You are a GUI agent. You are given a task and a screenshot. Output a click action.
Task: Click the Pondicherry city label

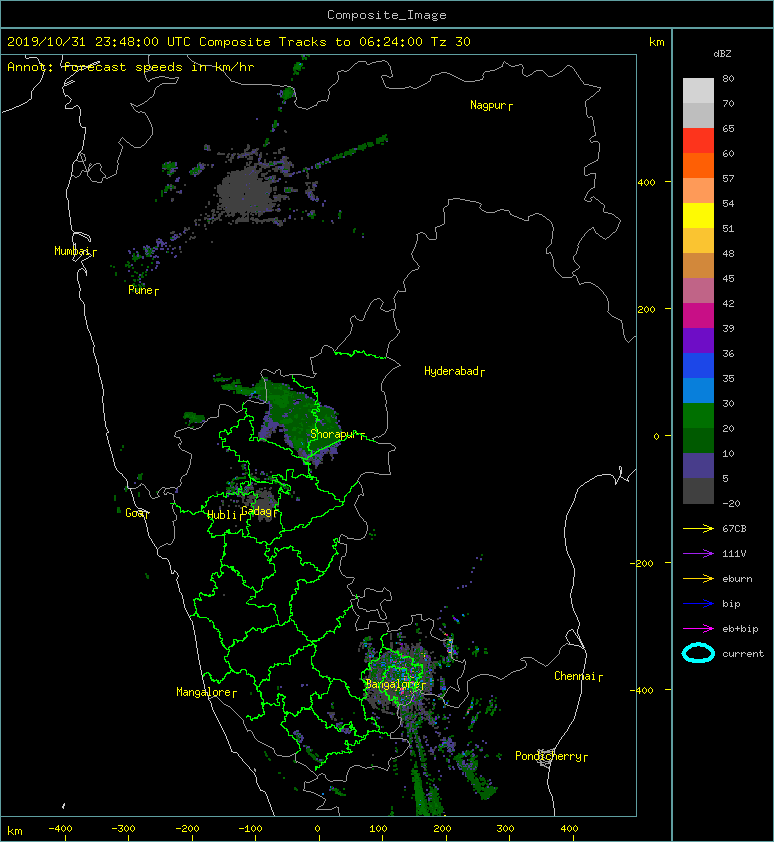tap(548, 756)
